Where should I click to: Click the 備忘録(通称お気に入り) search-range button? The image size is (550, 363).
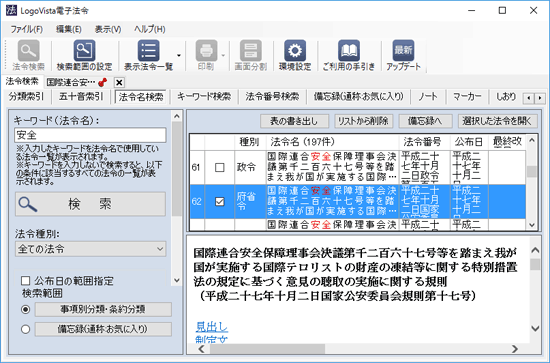103,329
